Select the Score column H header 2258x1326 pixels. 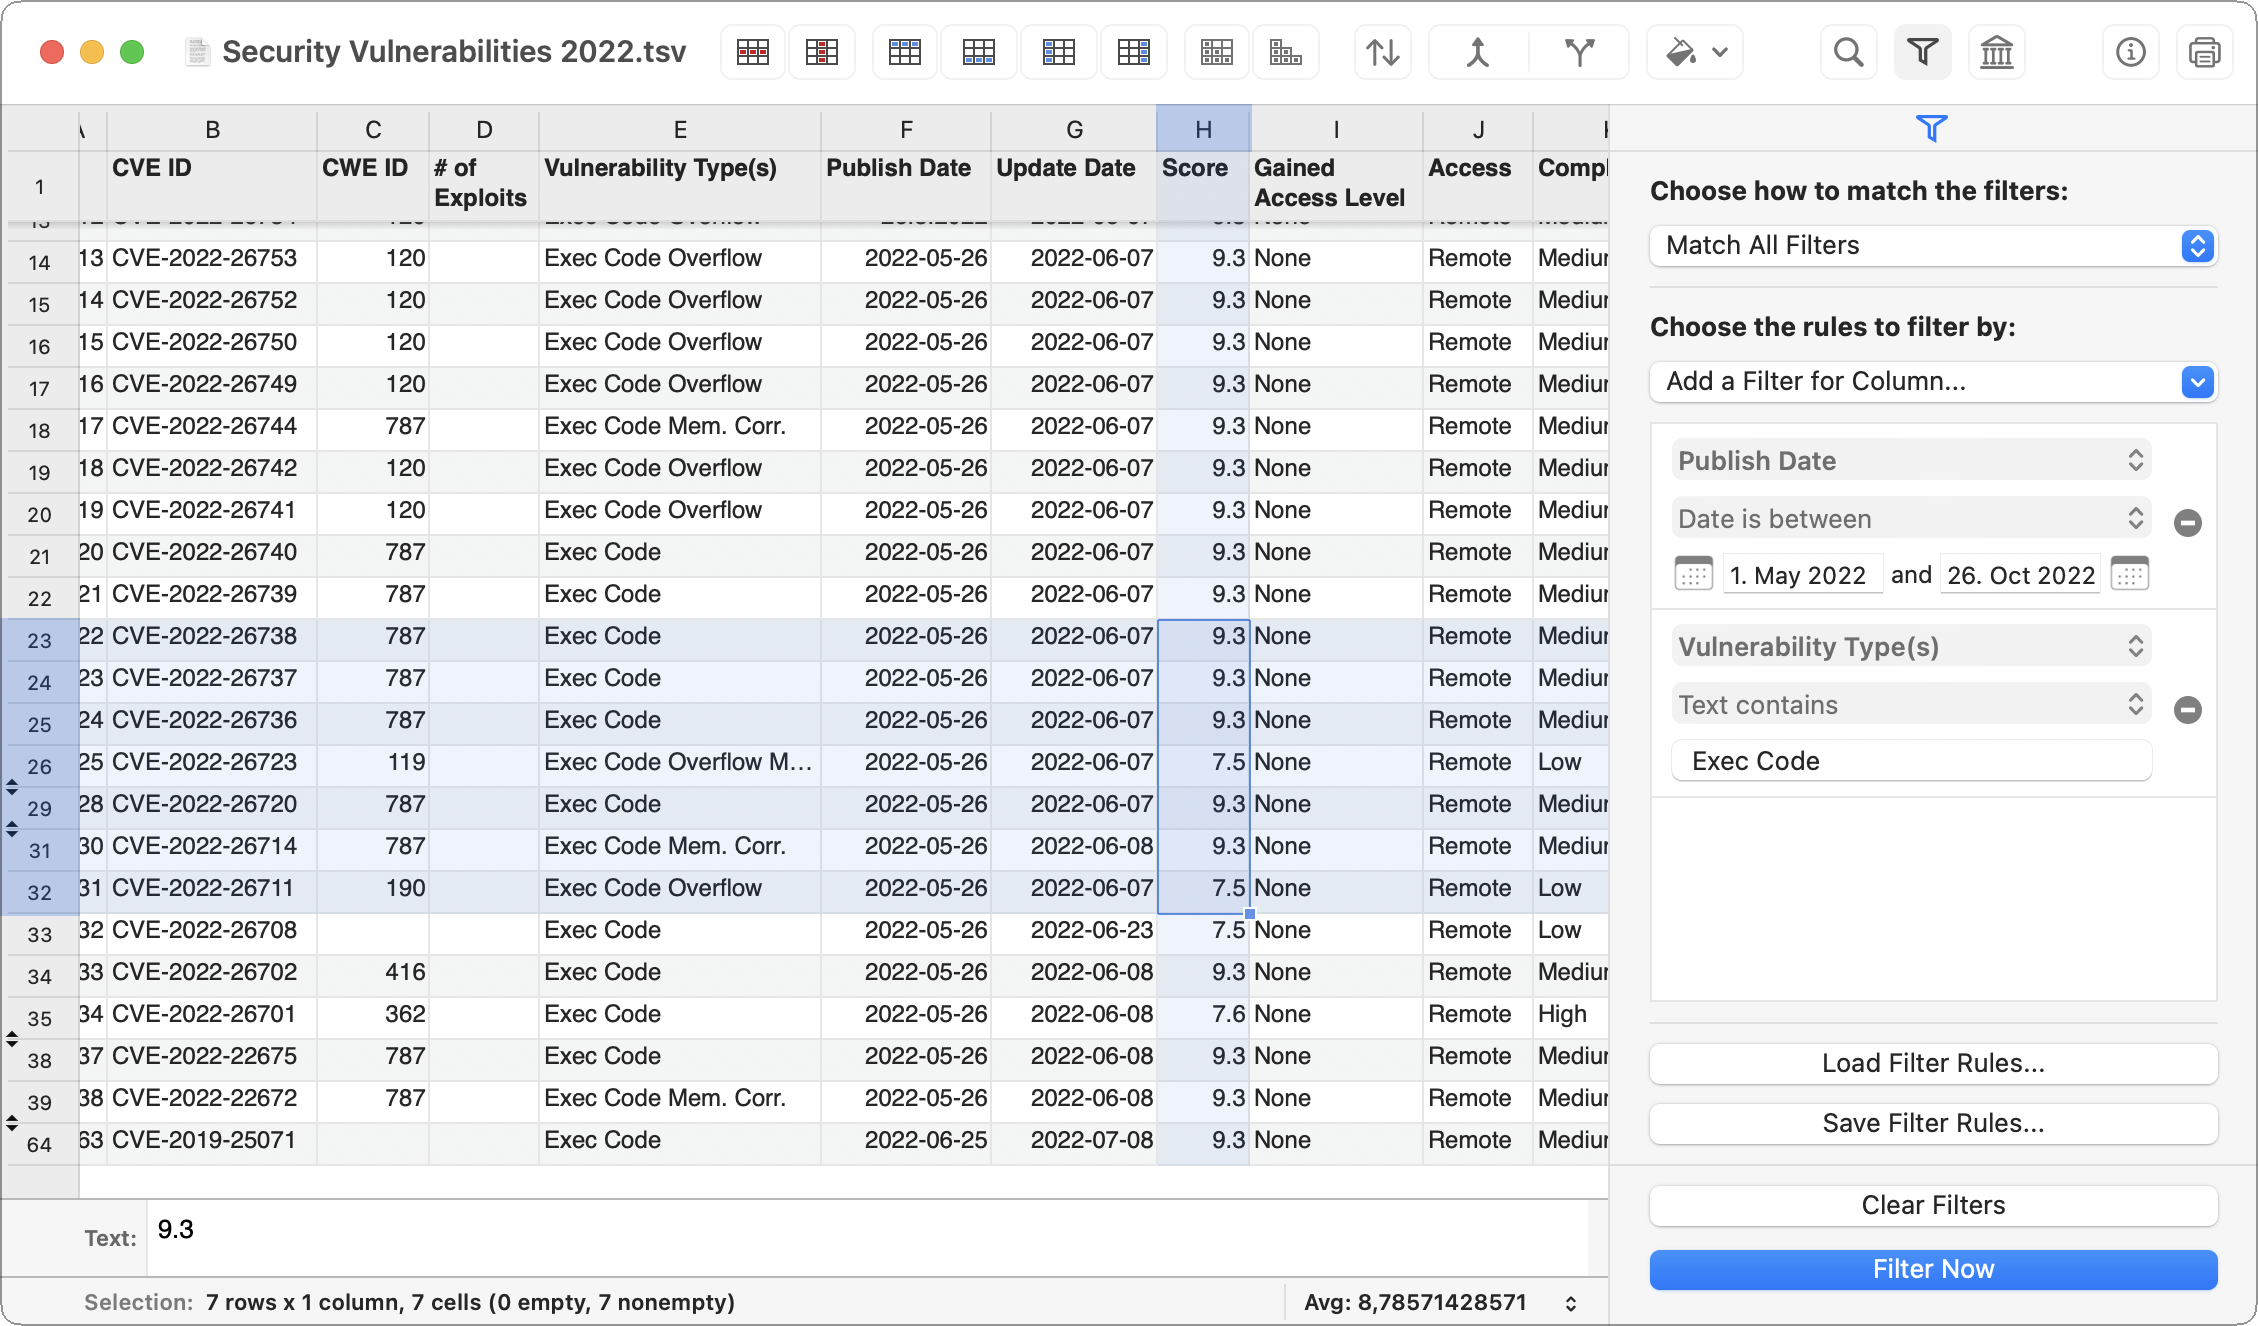(1203, 129)
